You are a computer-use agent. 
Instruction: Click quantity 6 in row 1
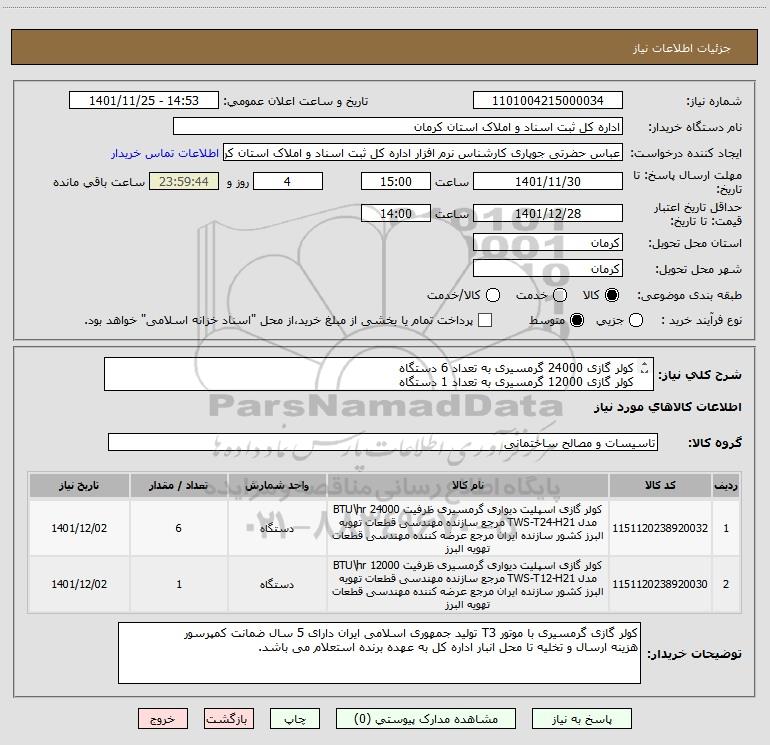[179, 528]
